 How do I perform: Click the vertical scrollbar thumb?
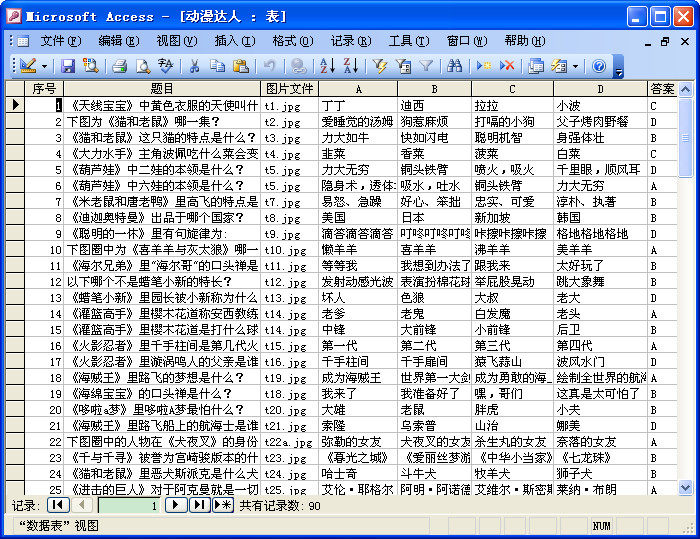tap(685, 138)
